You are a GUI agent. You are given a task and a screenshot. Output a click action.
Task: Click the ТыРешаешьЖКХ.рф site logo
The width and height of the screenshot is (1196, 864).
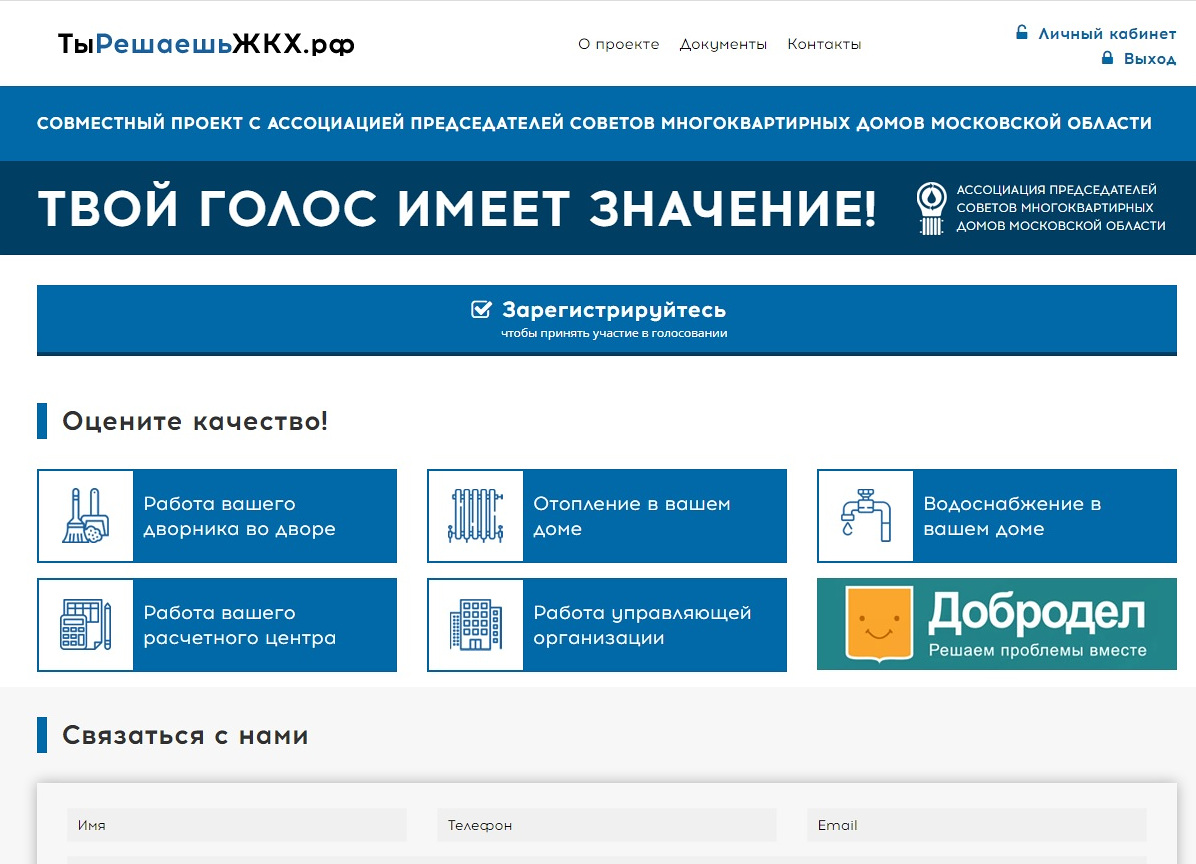pos(206,44)
